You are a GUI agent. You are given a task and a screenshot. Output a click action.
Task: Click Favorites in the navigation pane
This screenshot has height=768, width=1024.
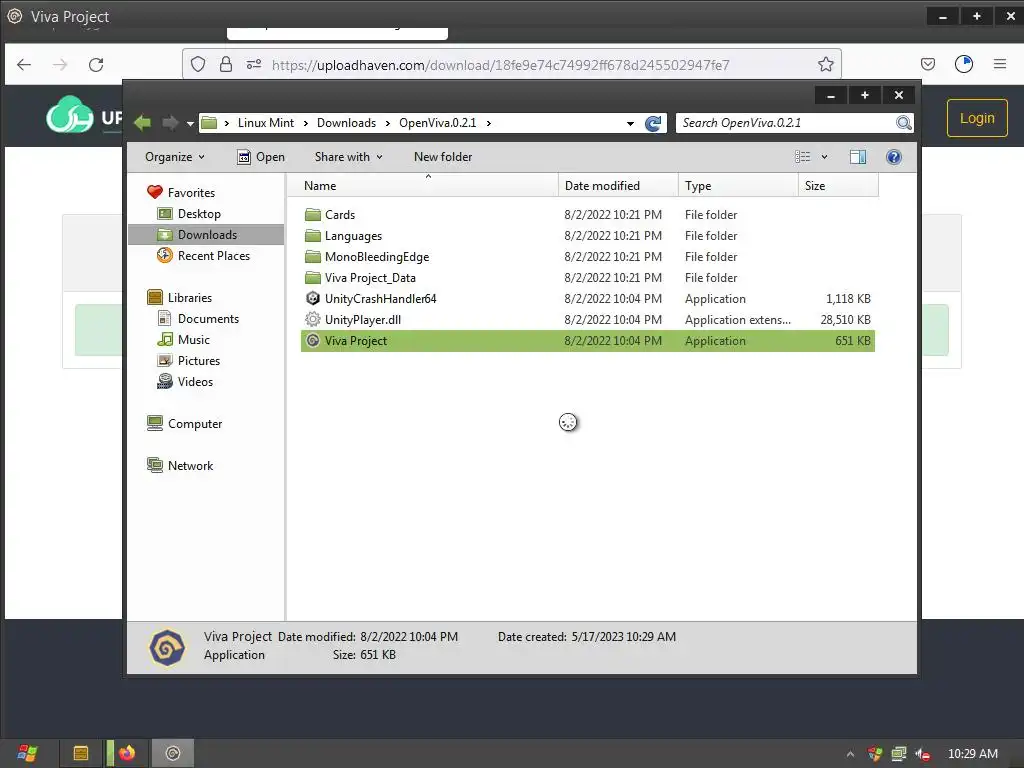(181, 192)
